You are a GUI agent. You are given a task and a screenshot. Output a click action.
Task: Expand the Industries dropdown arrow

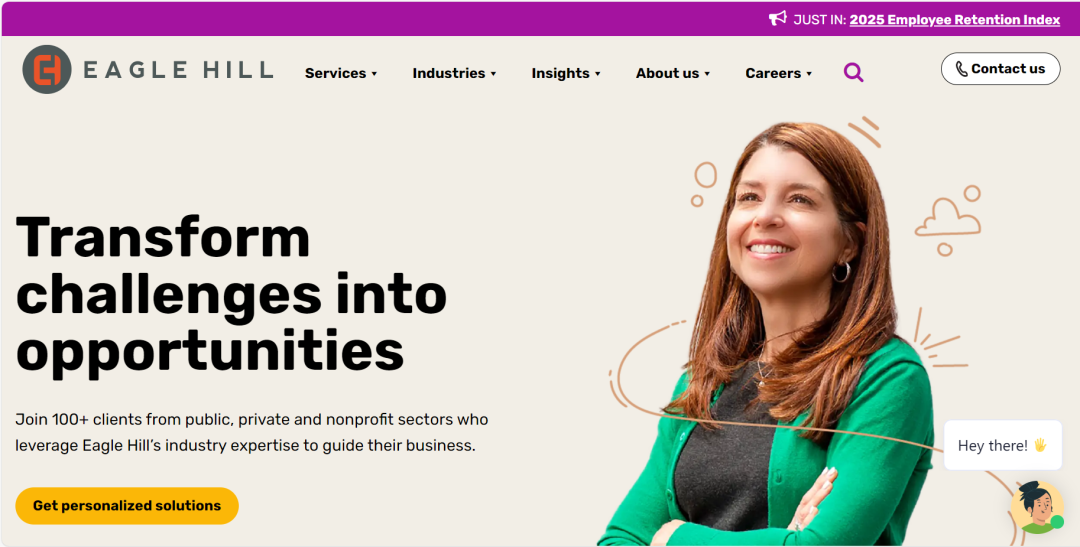click(x=493, y=74)
